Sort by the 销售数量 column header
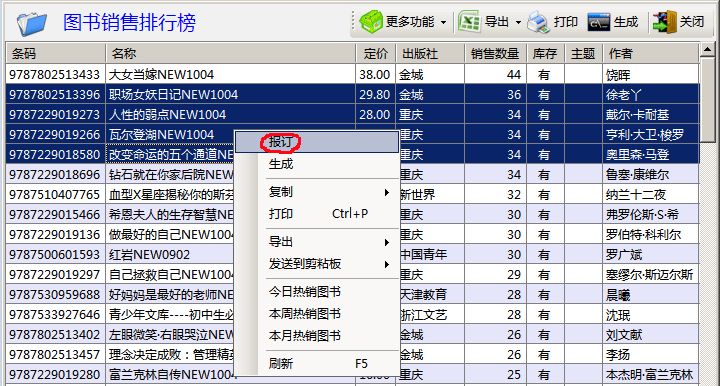Screen dimensions: 720x386 click(x=495, y=54)
